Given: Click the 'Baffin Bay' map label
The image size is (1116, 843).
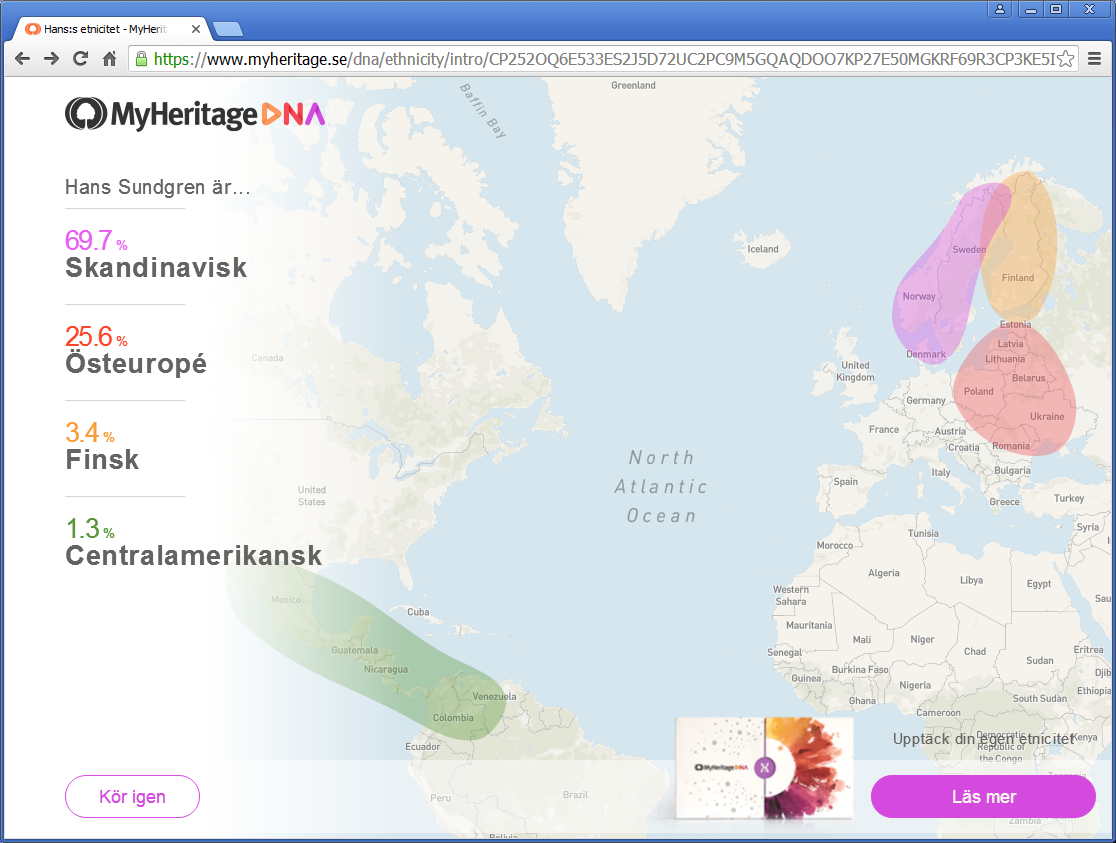Looking at the screenshot, I should click(483, 110).
